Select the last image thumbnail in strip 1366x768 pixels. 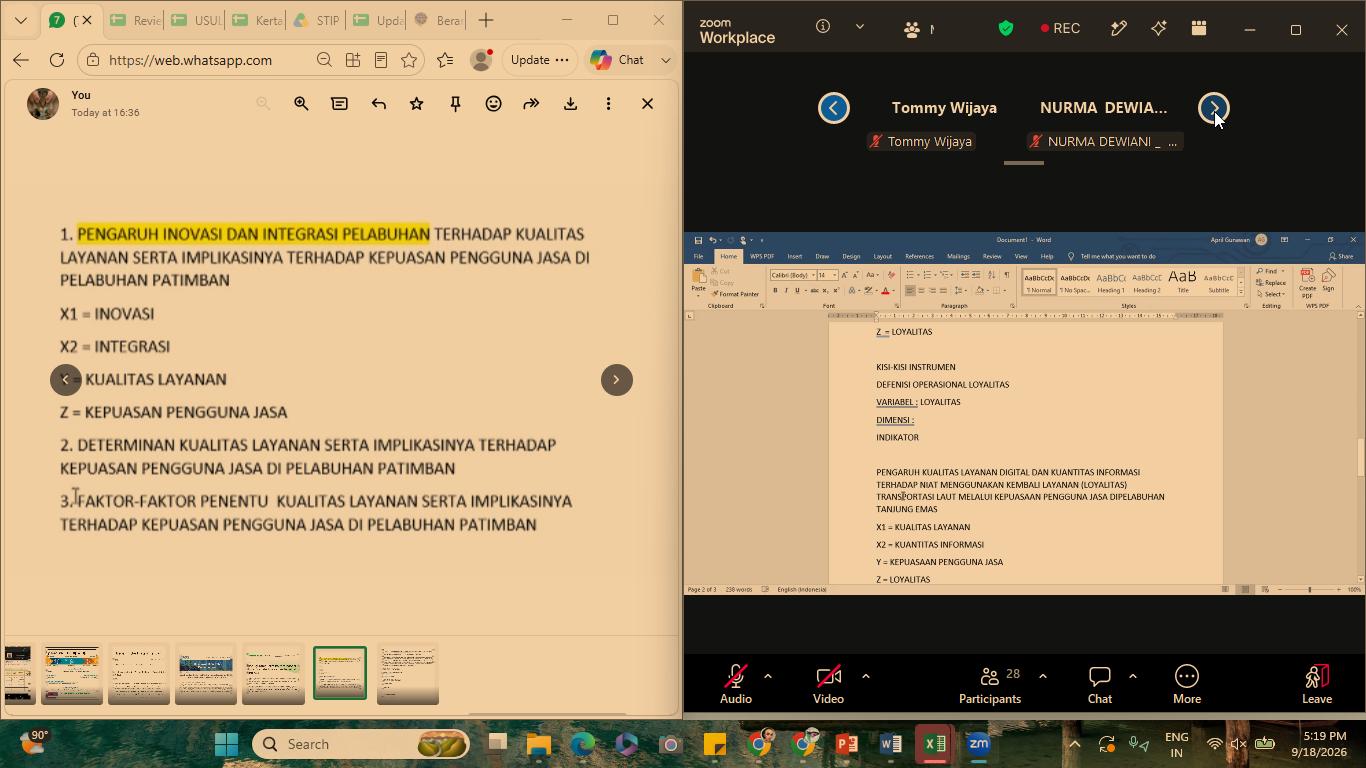pyautogui.click(x=408, y=674)
